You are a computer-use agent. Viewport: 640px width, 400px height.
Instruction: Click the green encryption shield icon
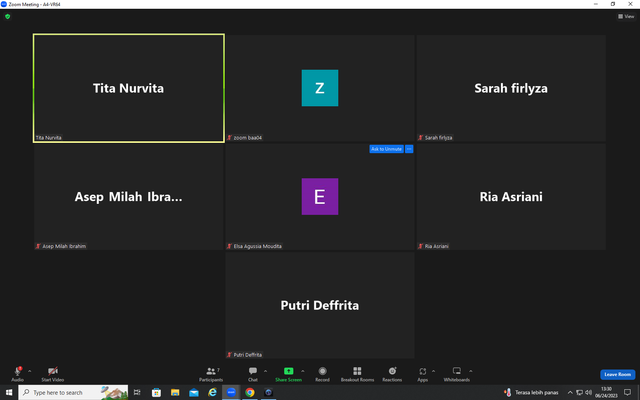point(7,17)
